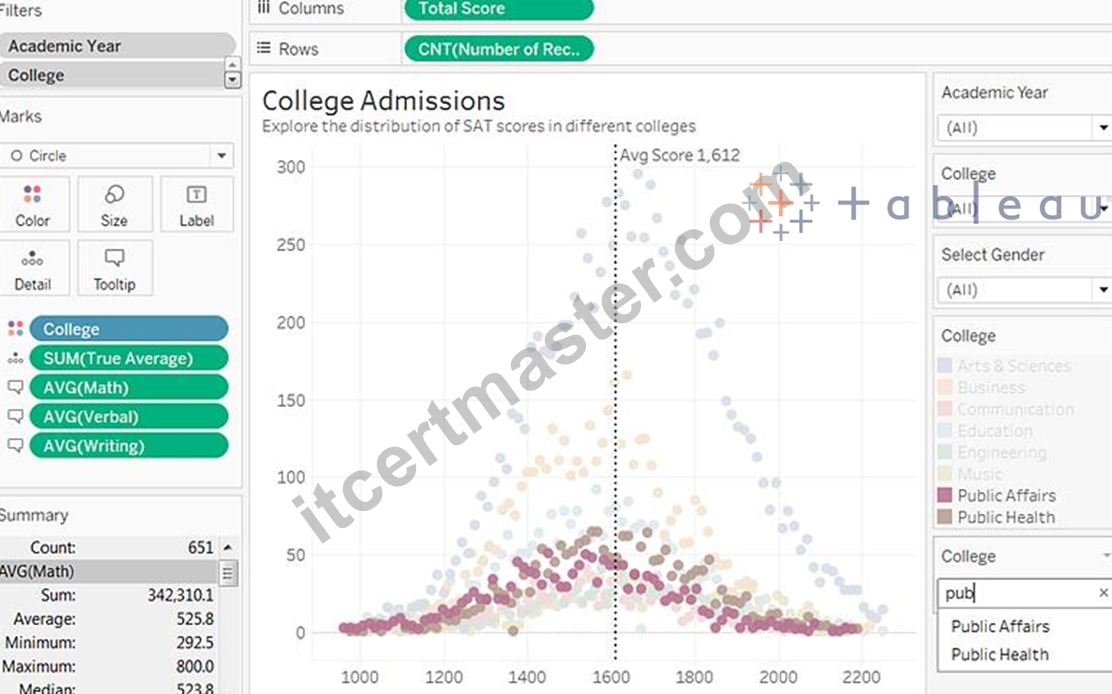This screenshot has width=1112, height=694.
Task: Click the Academic Year filter pill
Action: [x=117, y=46]
